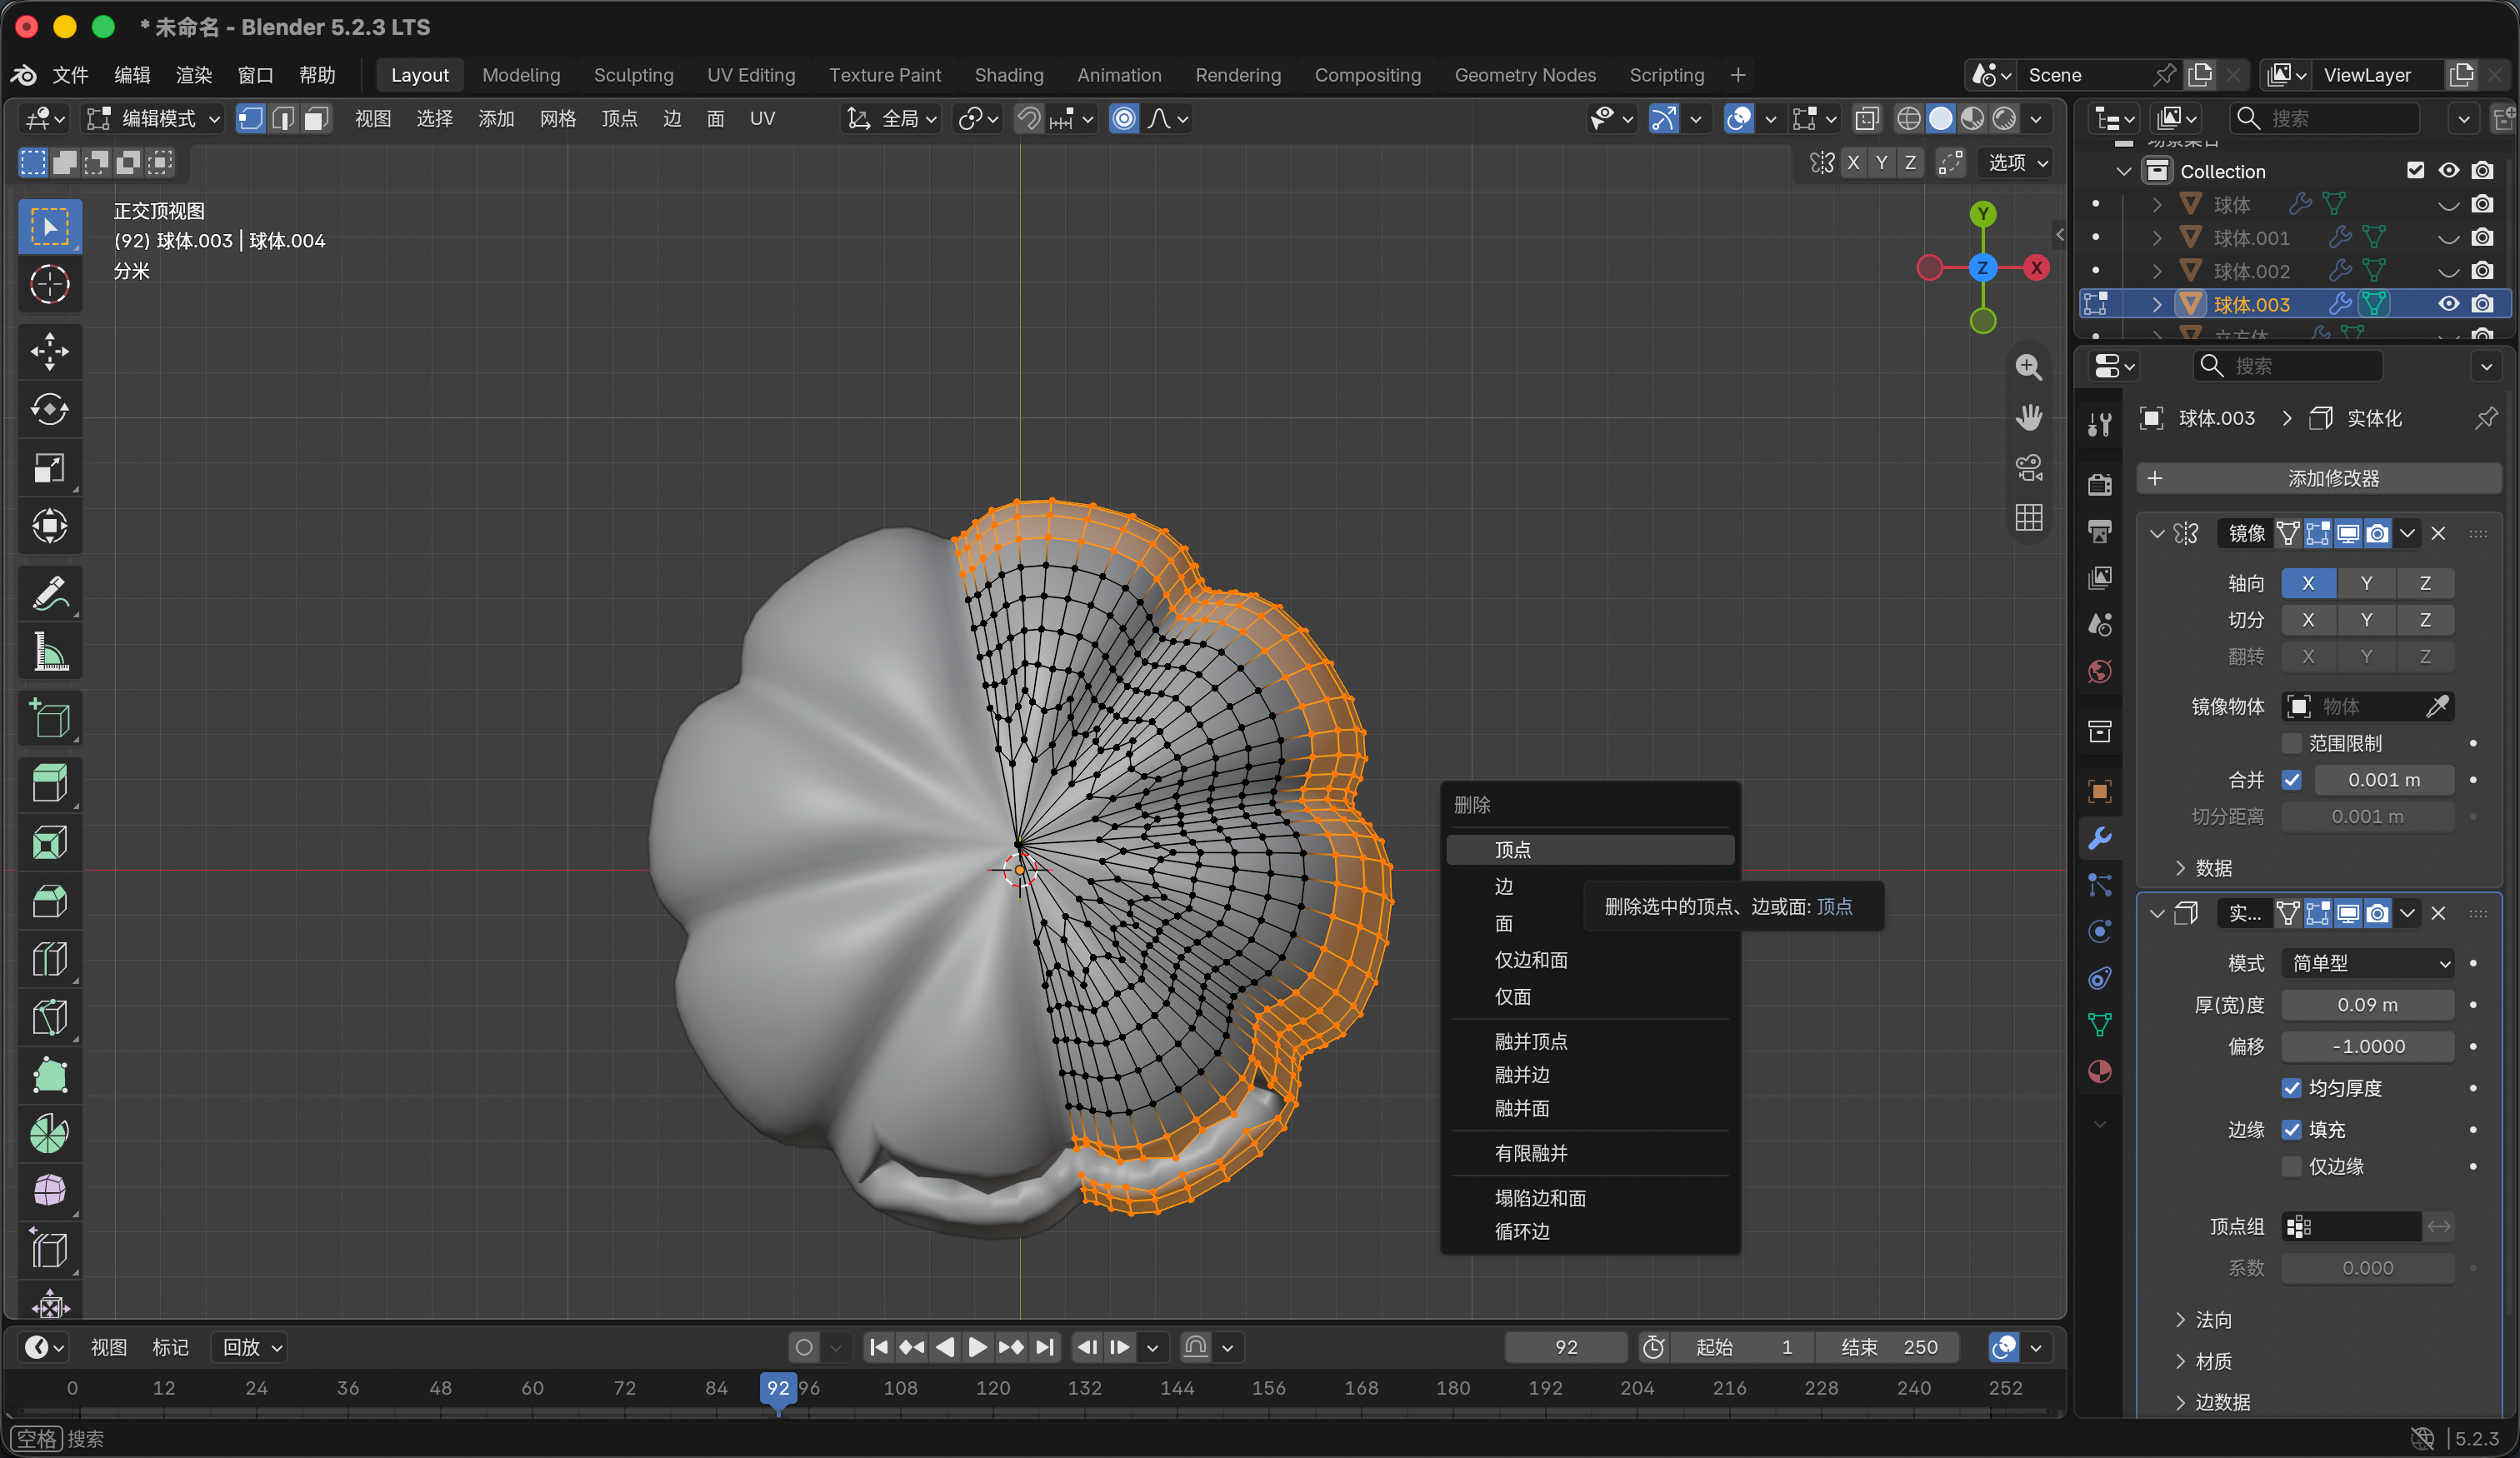
Task: Choose 顶点 in the delete menu
Action: (1590, 850)
